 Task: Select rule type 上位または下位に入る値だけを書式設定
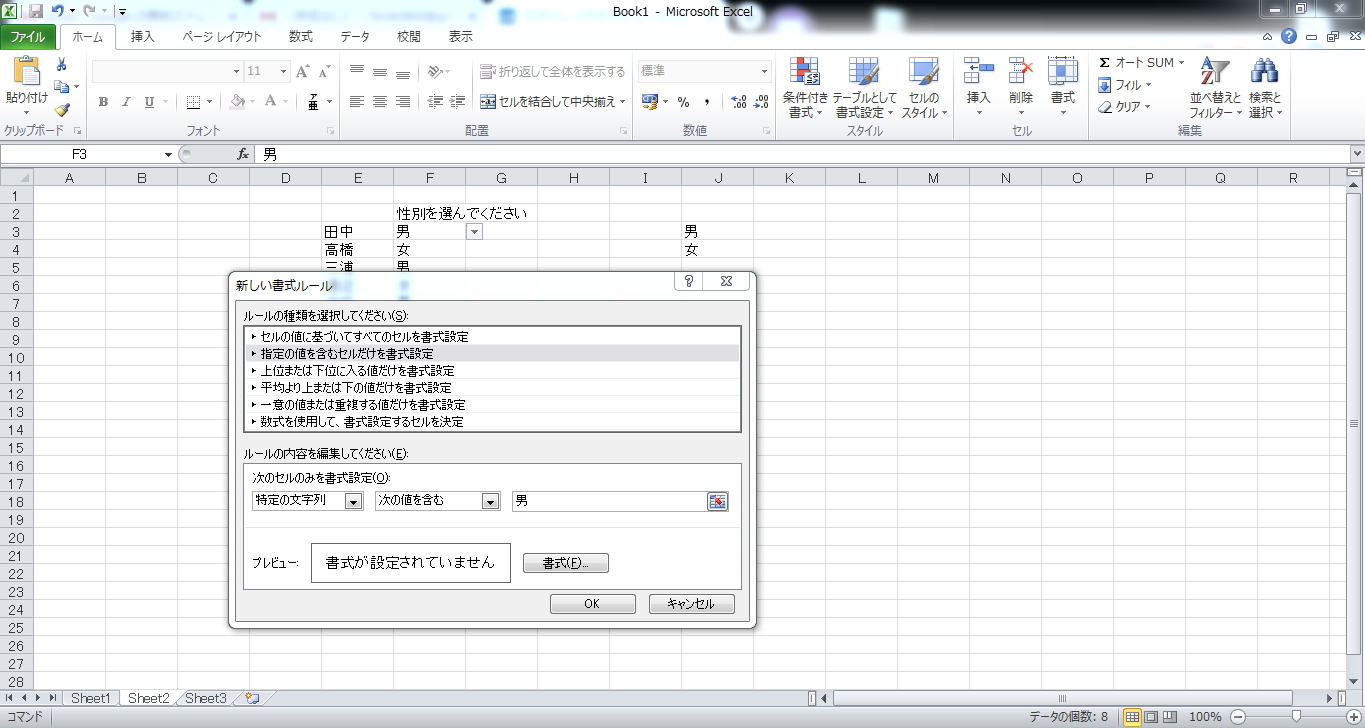coord(491,370)
